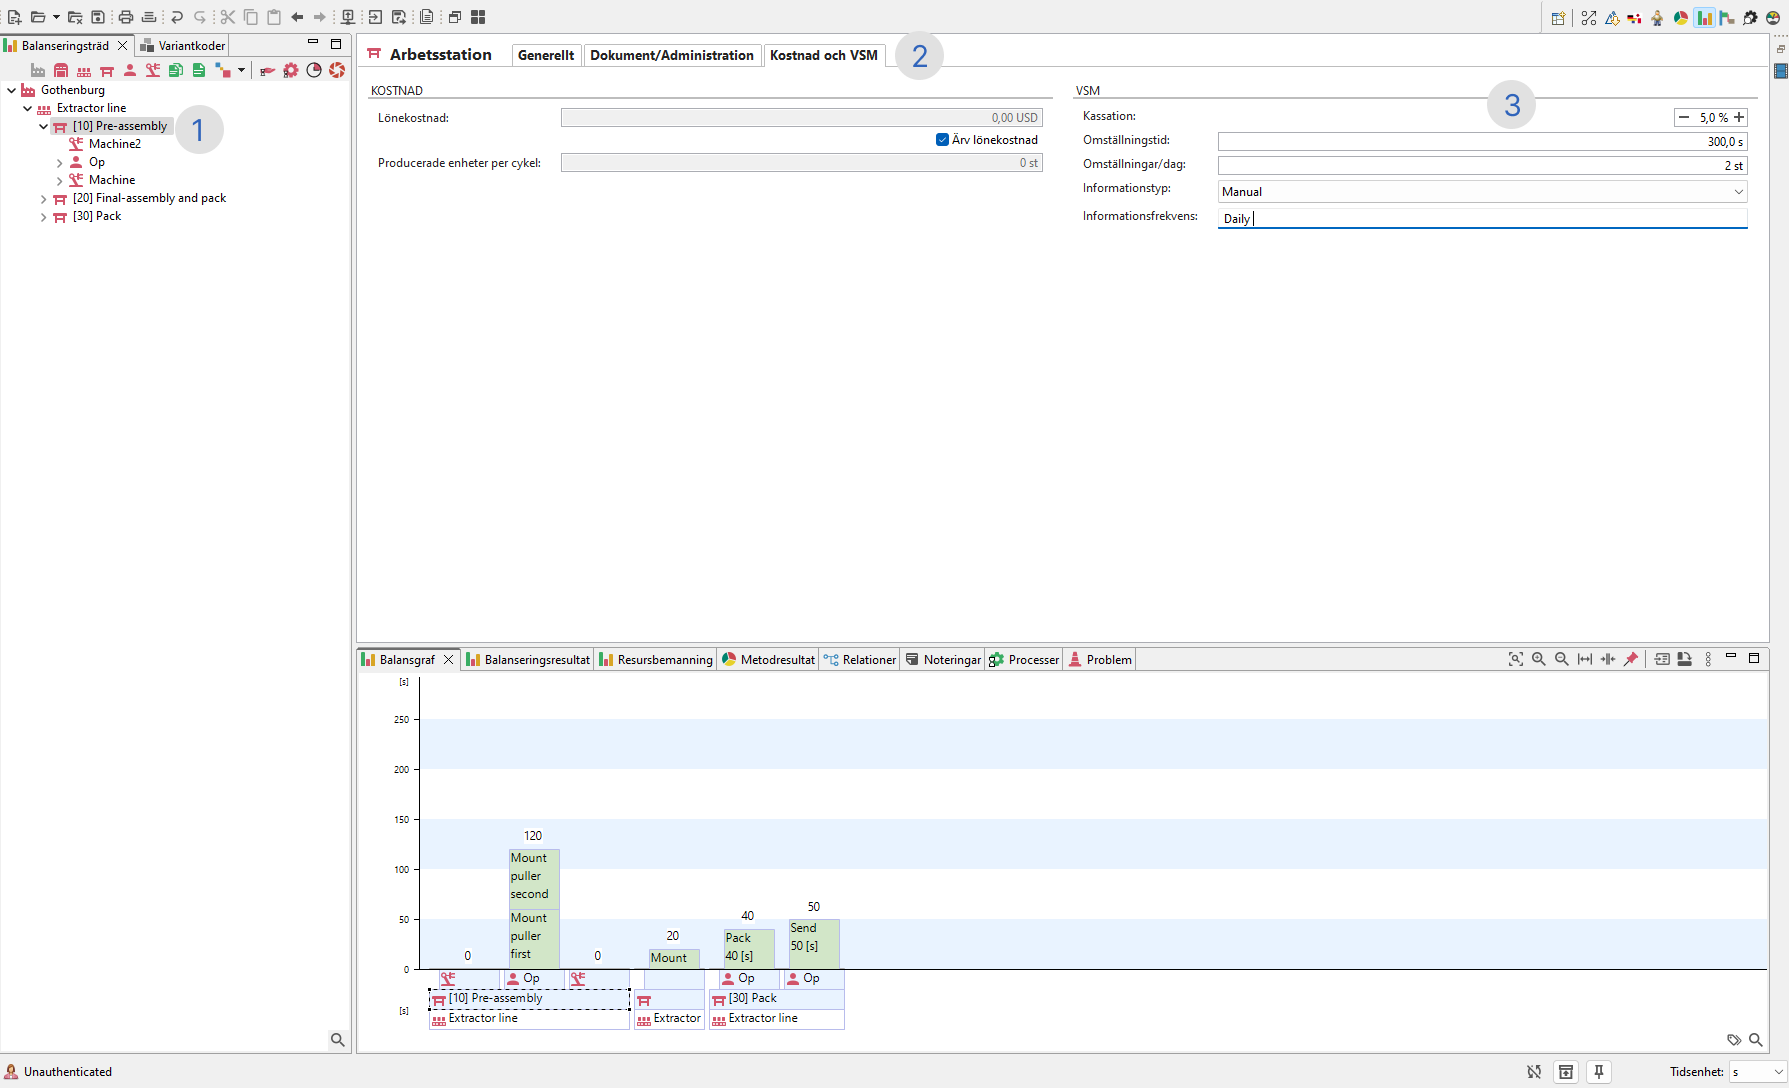
Task: Click the red pin icon in graph toolbar
Action: tap(1631, 659)
